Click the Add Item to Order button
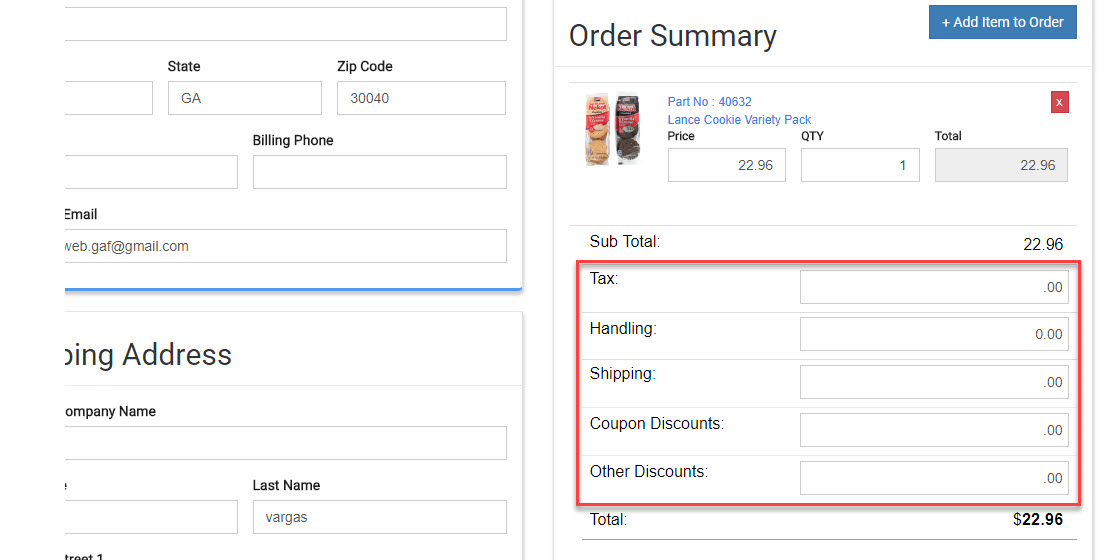The width and height of the screenshot is (1108, 560). pos(1002,22)
